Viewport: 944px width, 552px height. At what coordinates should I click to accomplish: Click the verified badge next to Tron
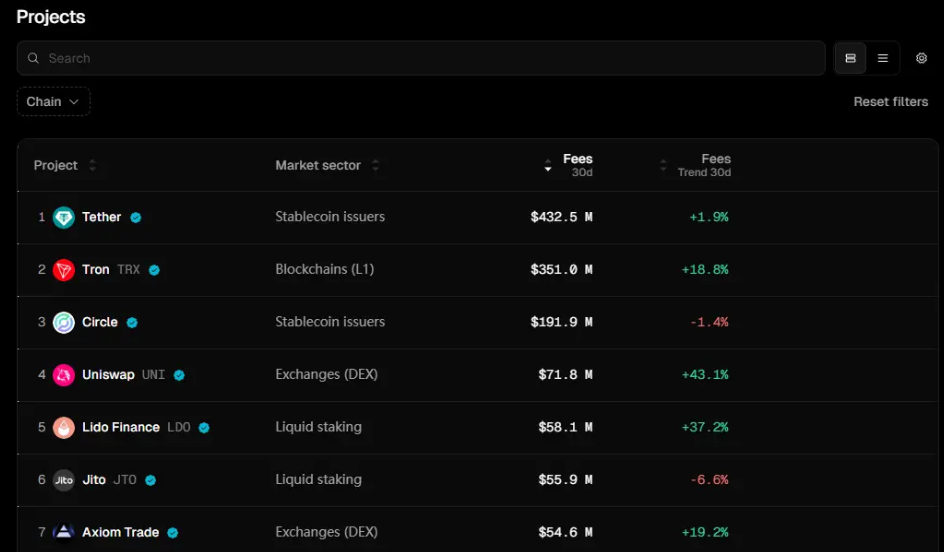pyautogui.click(x=154, y=270)
